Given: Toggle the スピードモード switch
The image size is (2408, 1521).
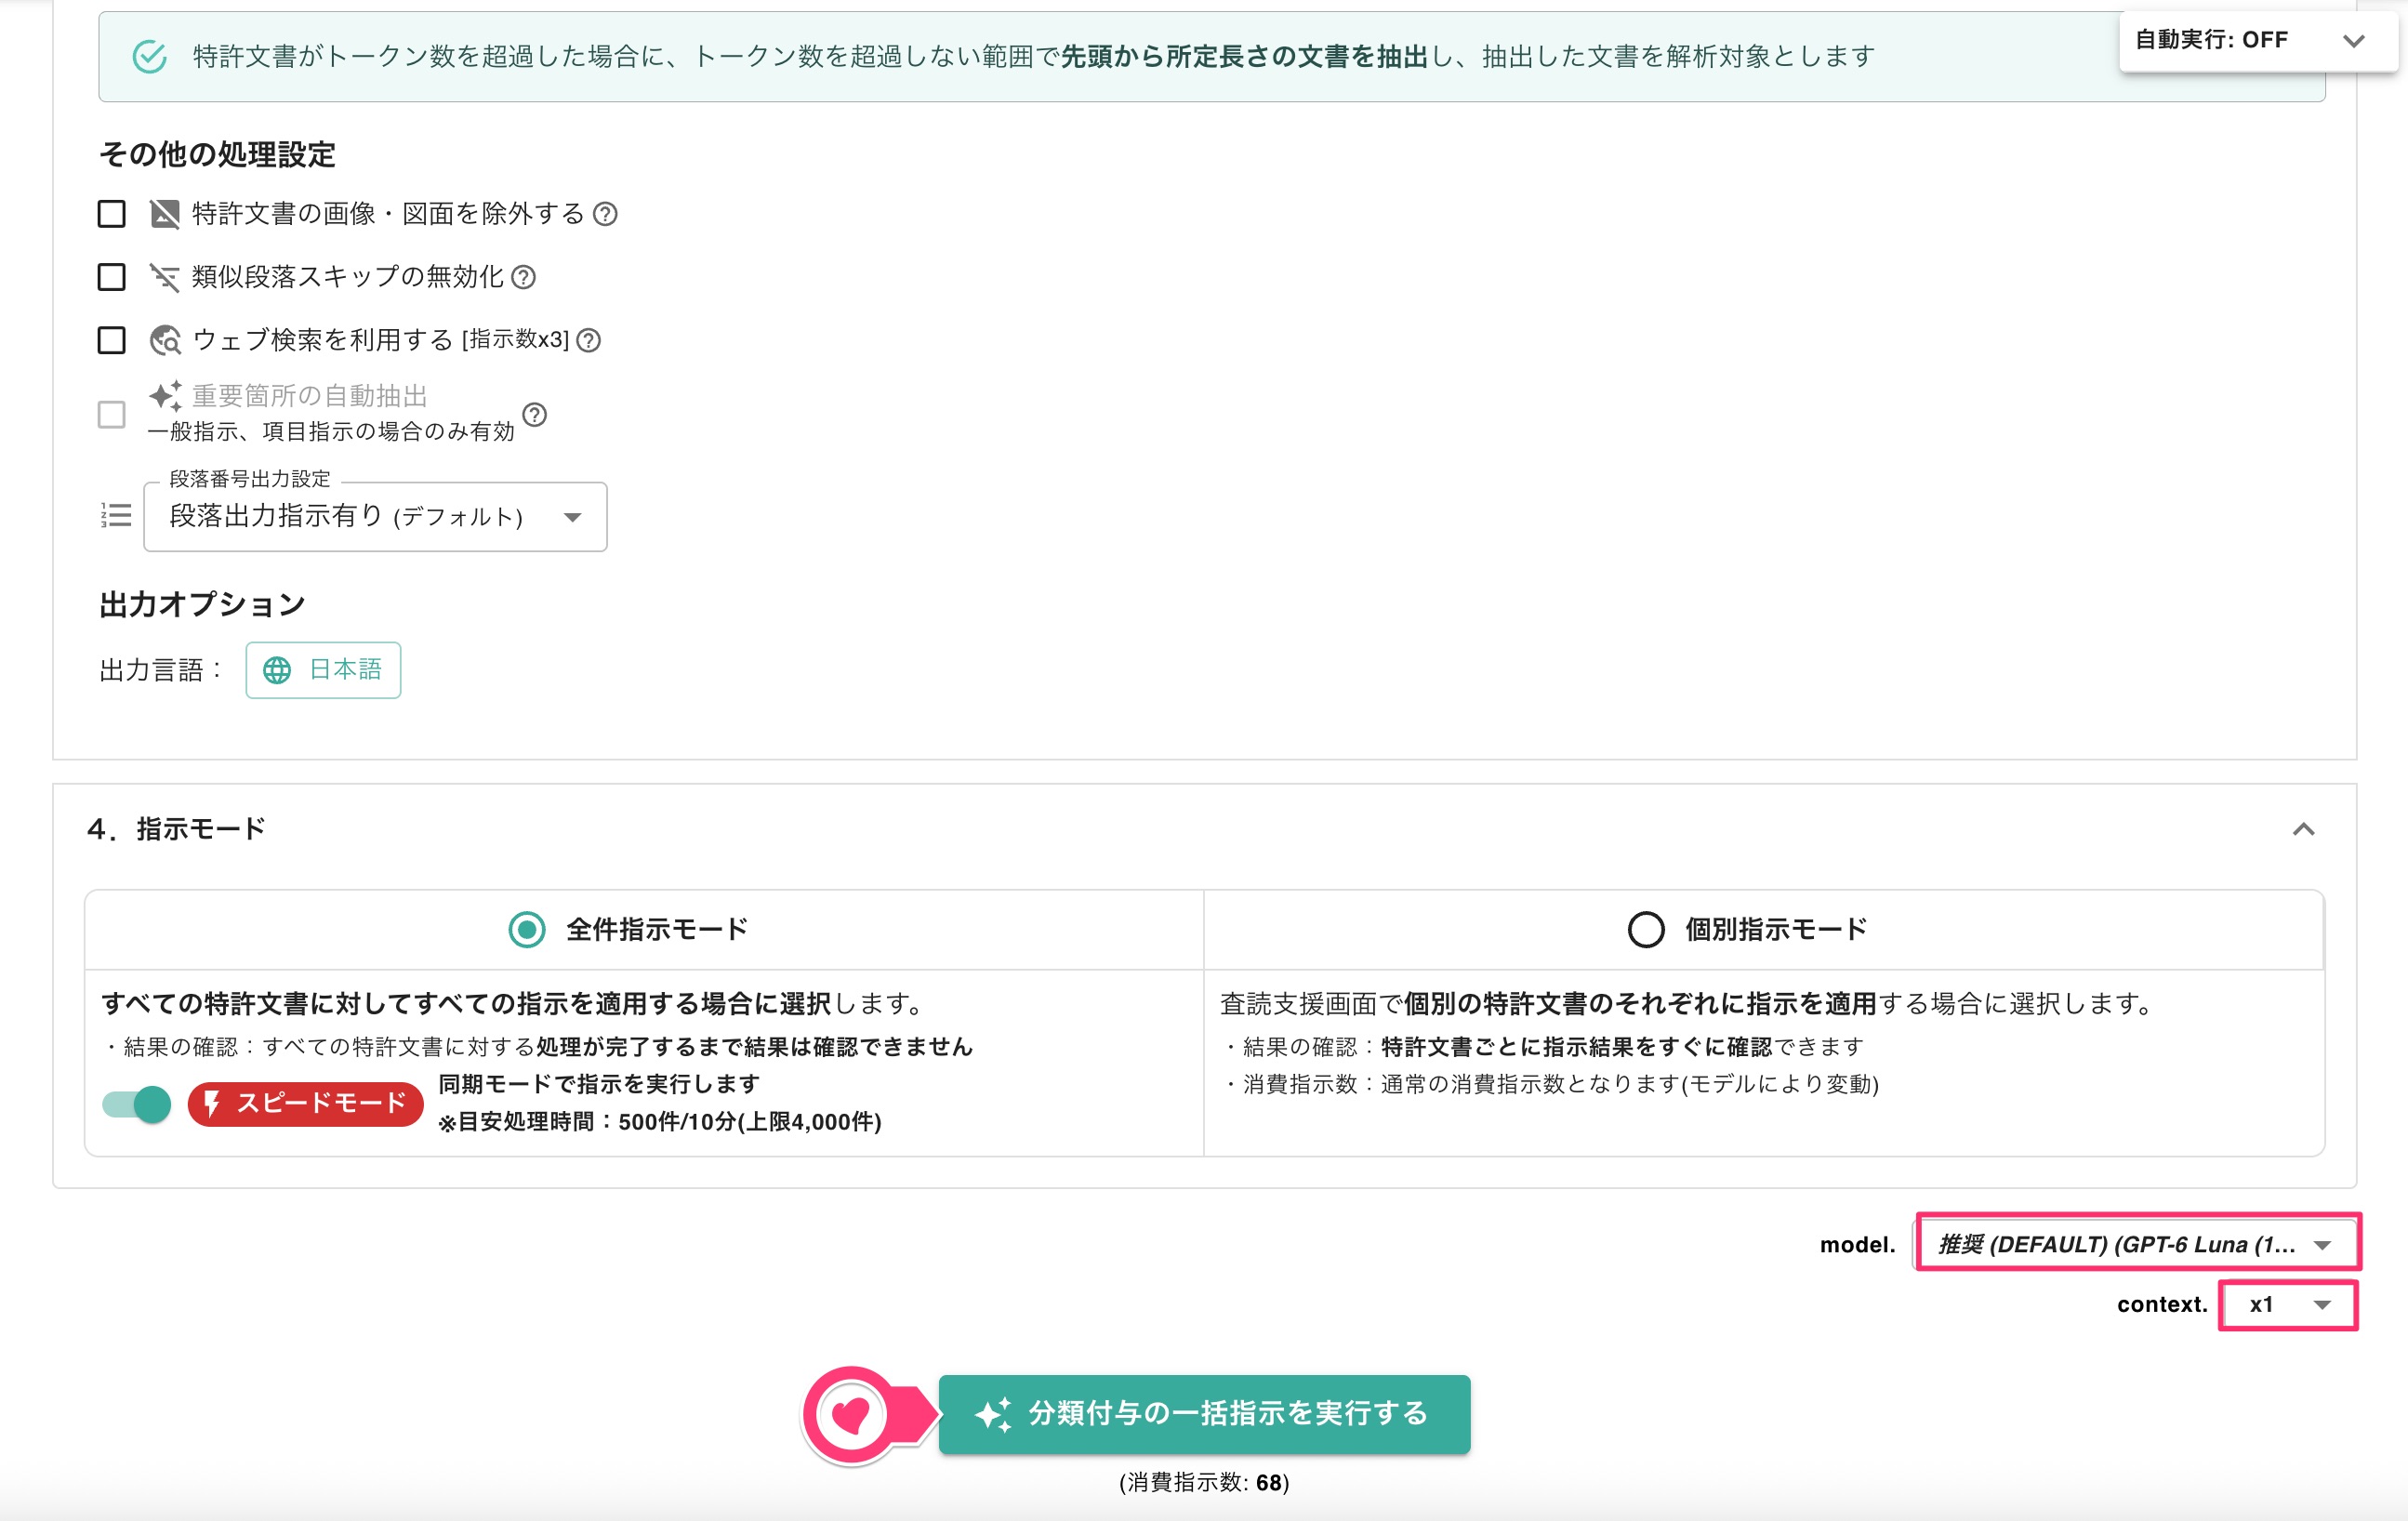Looking at the screenshot, I should [x=137, y=1104].
